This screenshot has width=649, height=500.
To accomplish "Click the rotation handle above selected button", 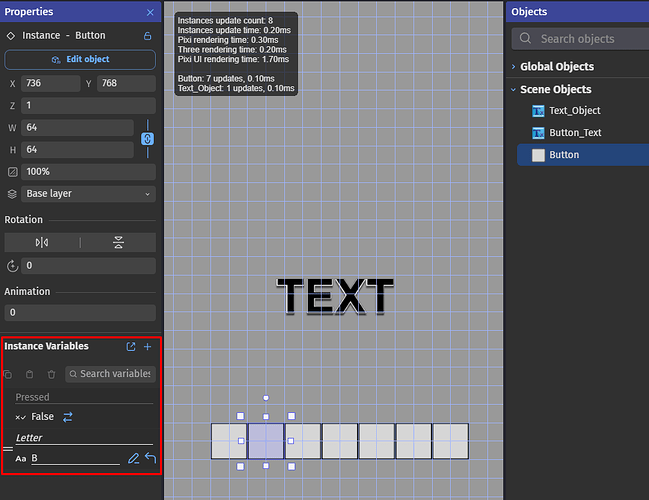I will (266, 398).
